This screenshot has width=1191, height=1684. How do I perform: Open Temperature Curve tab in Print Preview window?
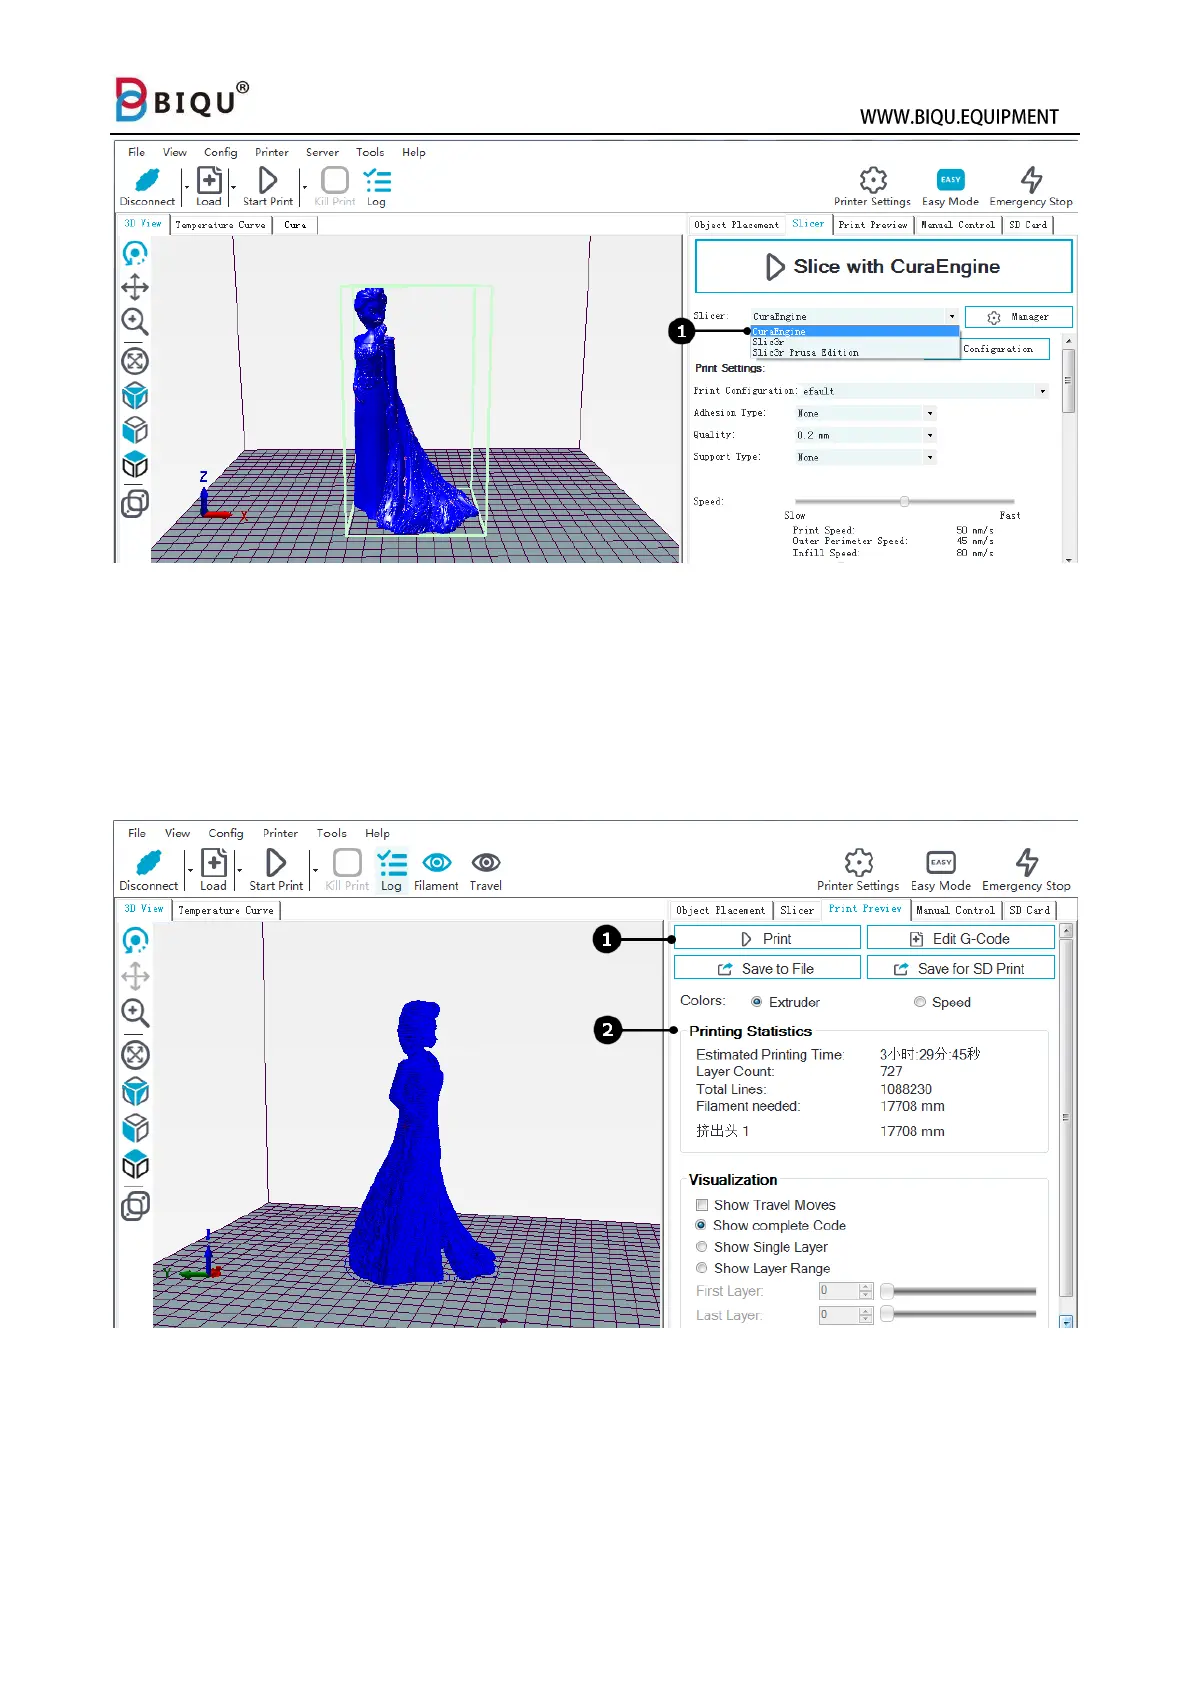click(226, 911)
